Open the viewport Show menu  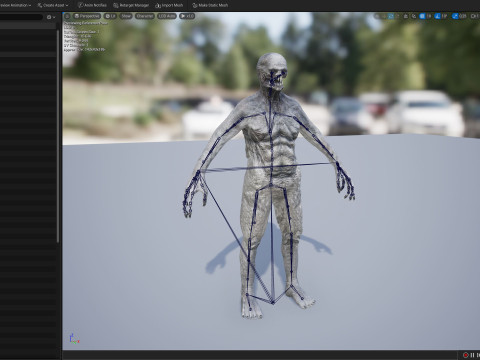(x=126, y=16)
